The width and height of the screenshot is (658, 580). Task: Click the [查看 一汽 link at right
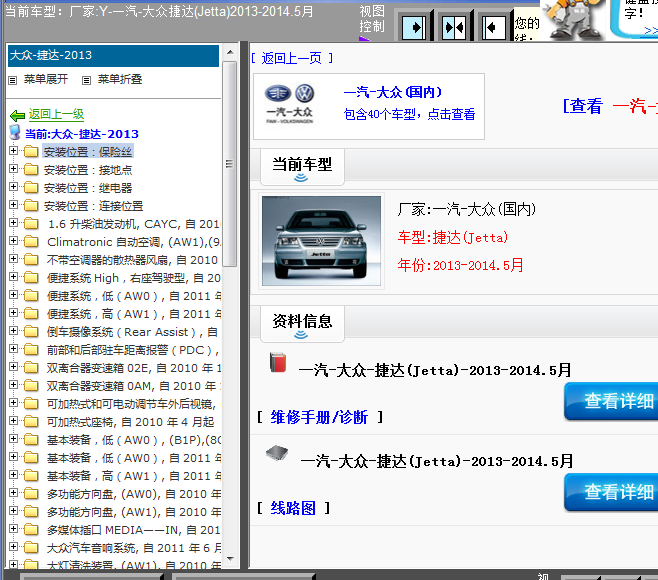click(610, 106)
